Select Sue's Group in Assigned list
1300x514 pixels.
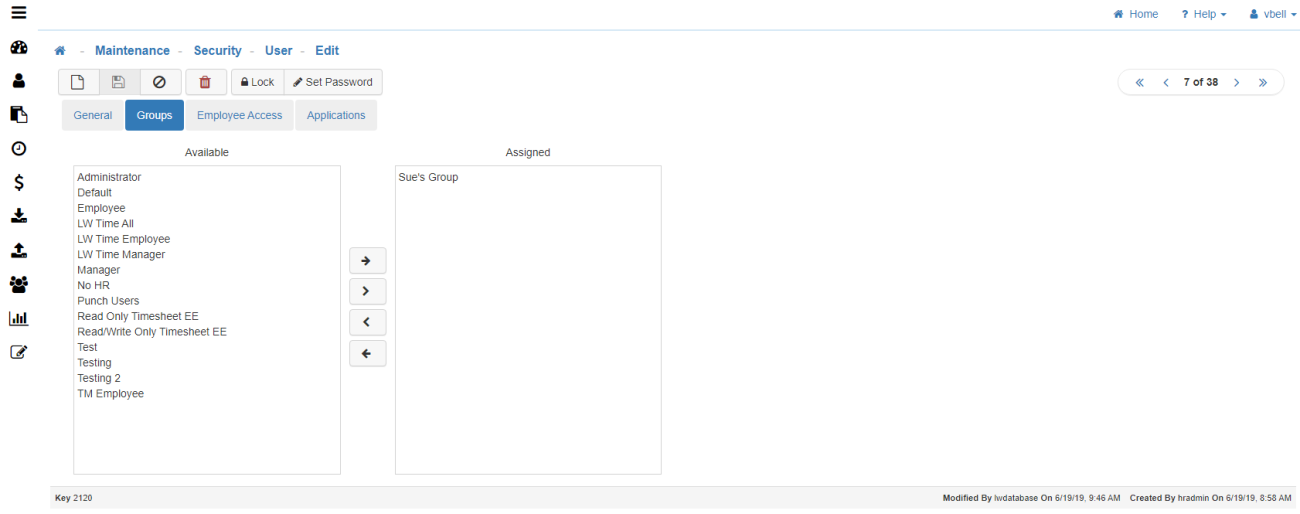pos(428,177)
